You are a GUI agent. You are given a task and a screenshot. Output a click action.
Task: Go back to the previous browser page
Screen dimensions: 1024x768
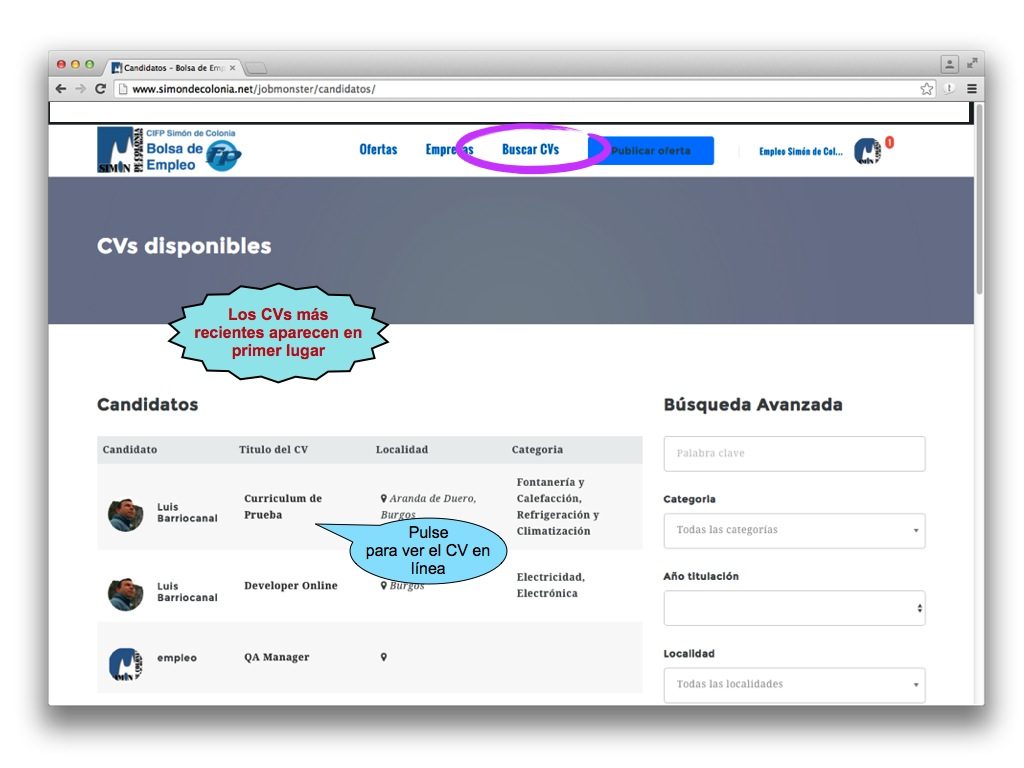[61, 89]
